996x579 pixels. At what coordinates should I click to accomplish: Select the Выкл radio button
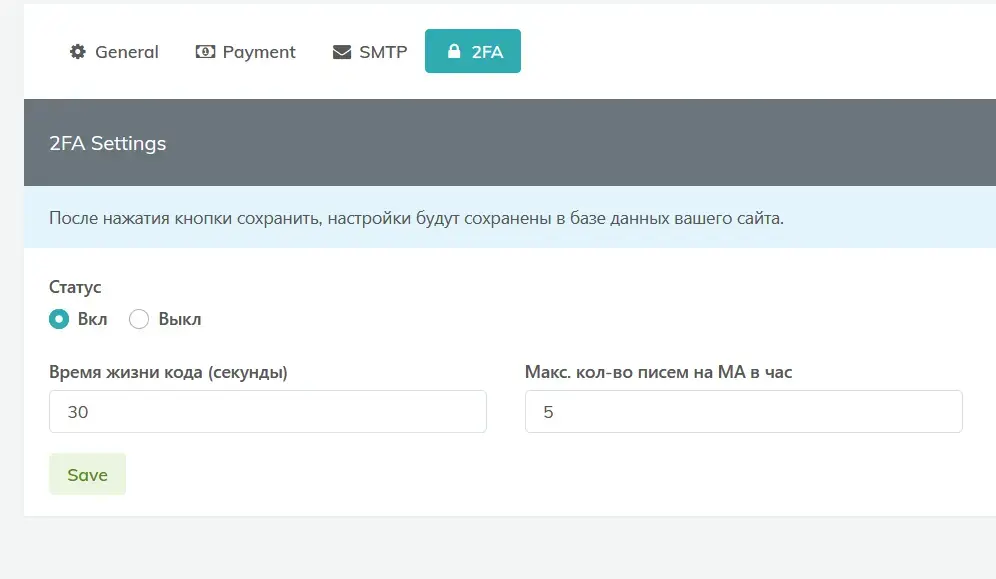pyautogui.click(x=139, y=319)
